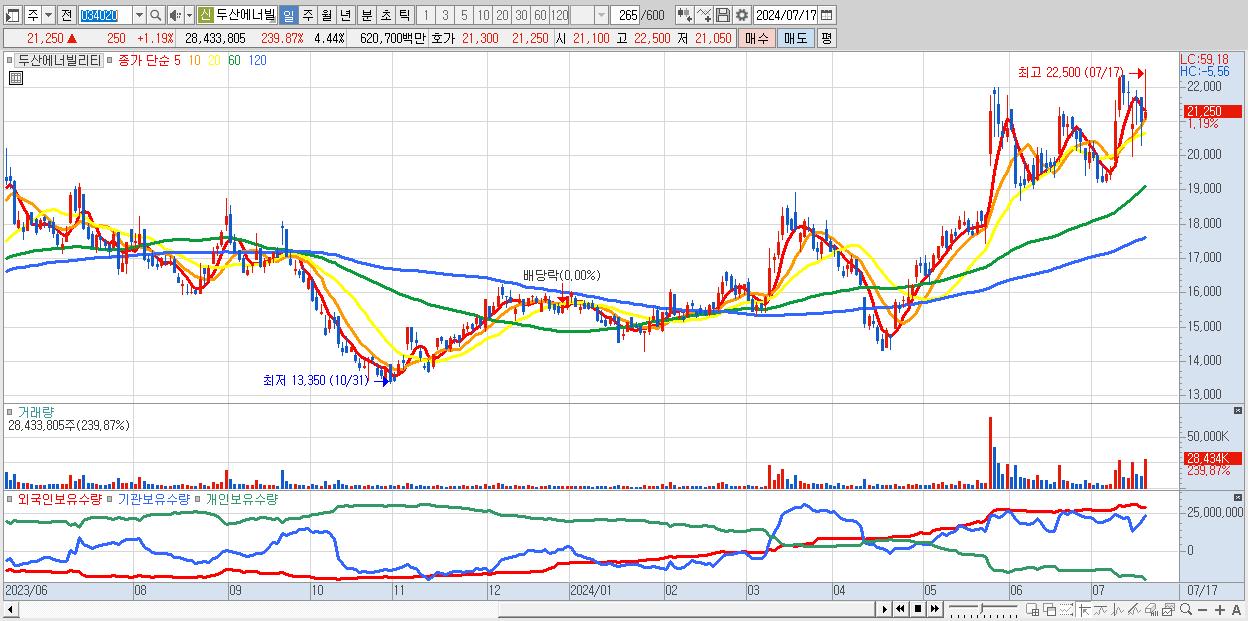Image resolution: width=1248 pixels, height=621 pixels.
Task: Click the stop button in bottom bar
Action: tap(918, 609)
